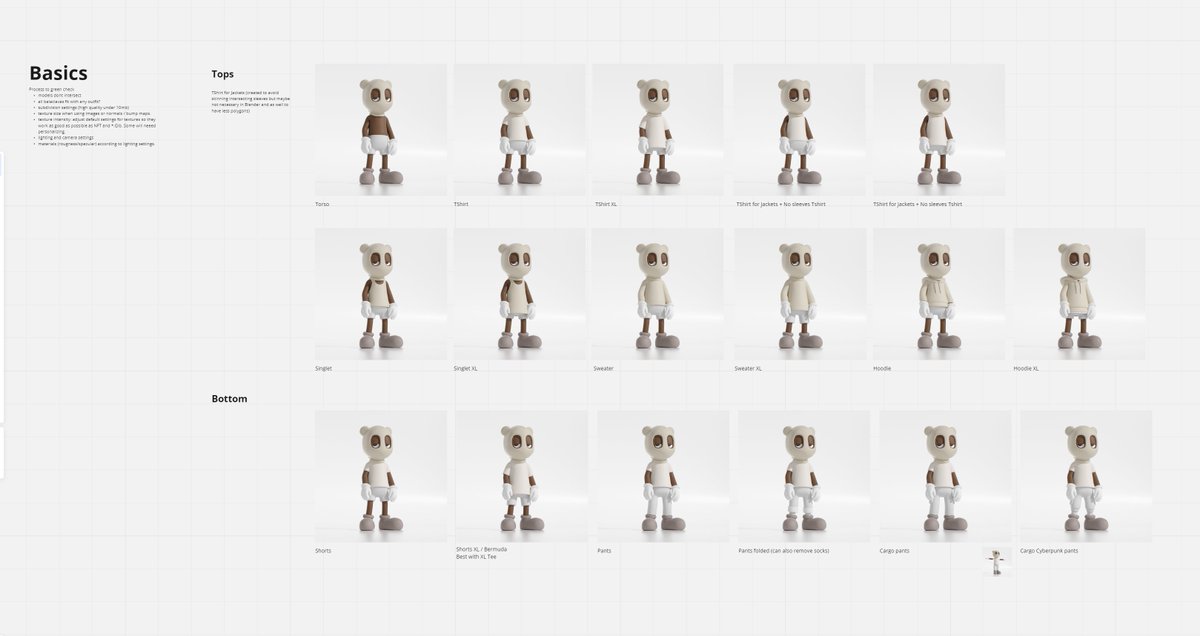Click the "Basics" heading
This screenshot has width=1200, height=636.
58,73
